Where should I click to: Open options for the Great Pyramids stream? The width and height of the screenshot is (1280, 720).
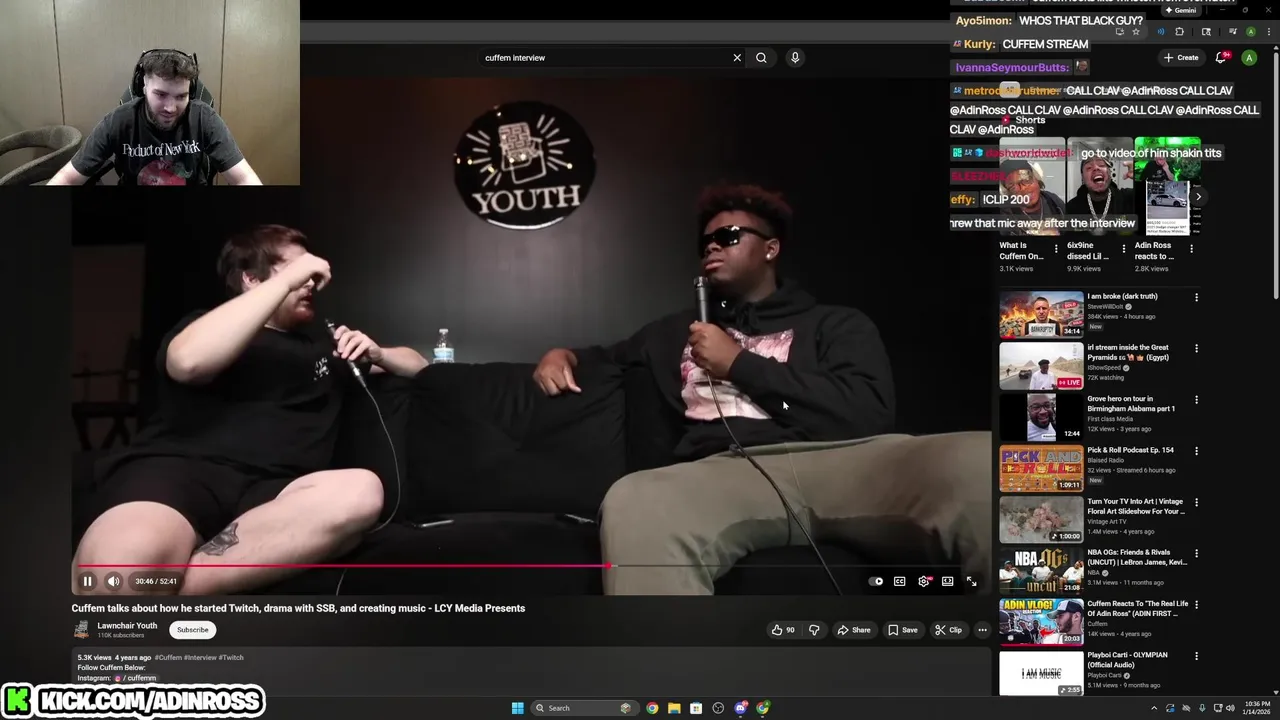(1196, 349)
